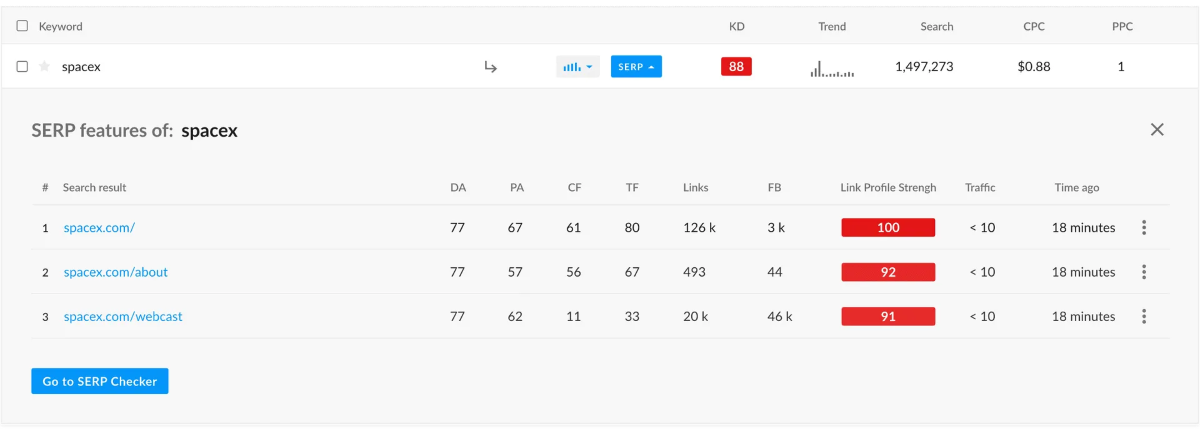This screenshot has height=431, width=1200.
Task: Open the spacex.com/ link
Action: pyautogui.click(x=99, y=228)
